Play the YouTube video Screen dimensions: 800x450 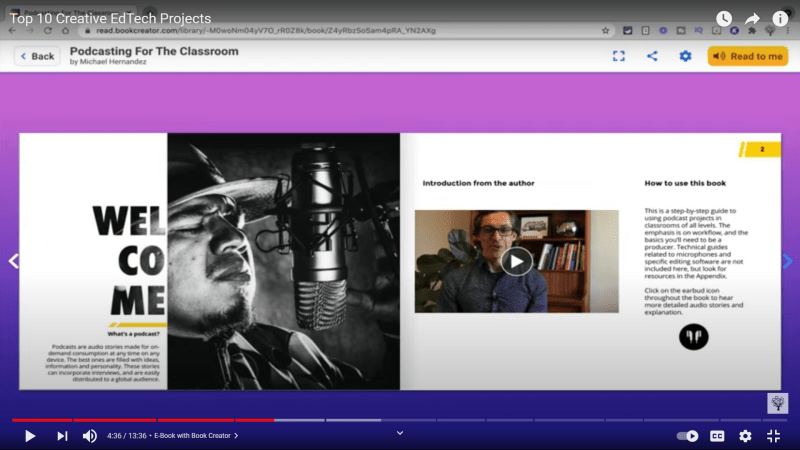coord(30,436)
